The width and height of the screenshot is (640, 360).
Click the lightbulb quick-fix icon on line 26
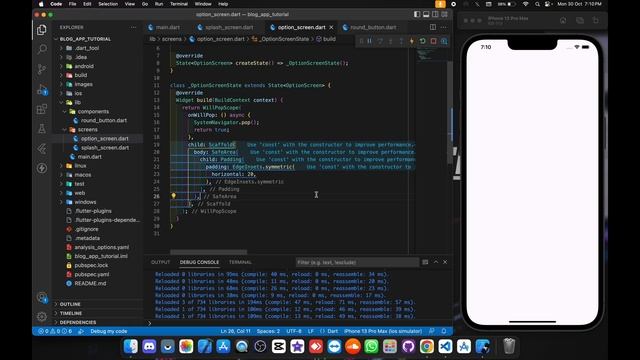pyautogui.click(x=173, y=196)
